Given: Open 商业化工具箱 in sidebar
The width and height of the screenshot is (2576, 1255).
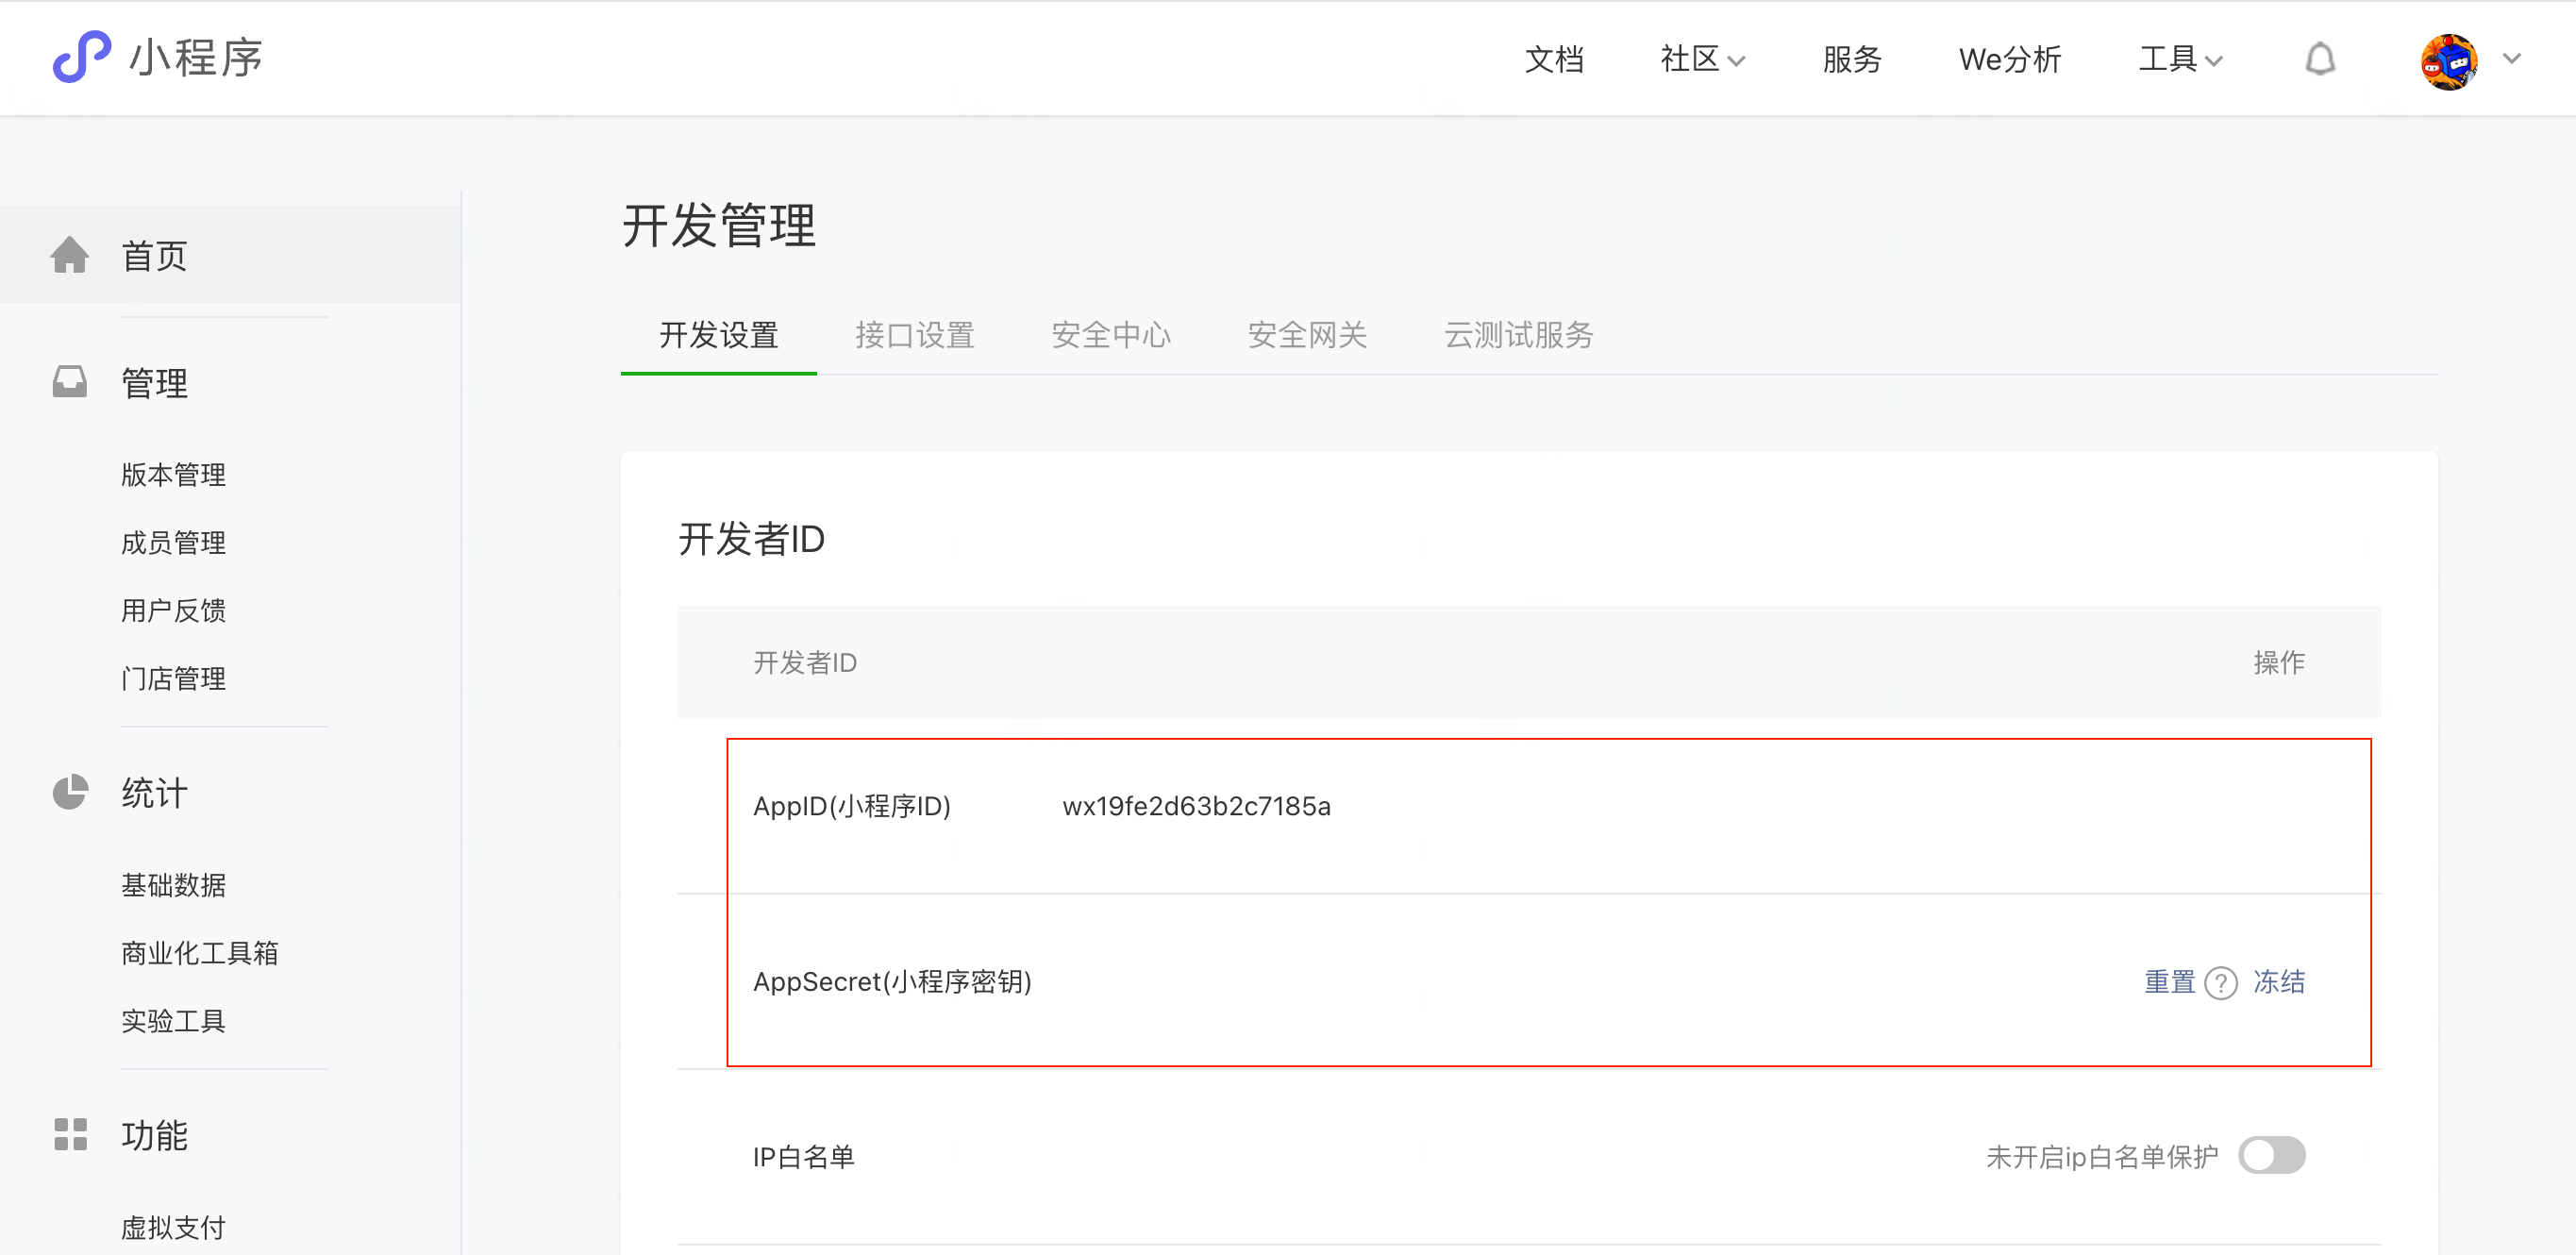Looking at the screenshot, I should coord(200,952).
